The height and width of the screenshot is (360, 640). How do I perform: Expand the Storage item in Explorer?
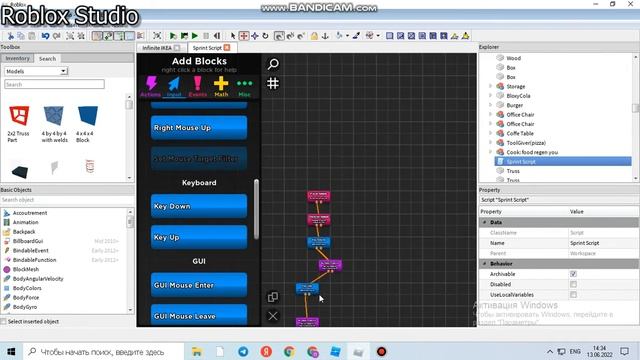491,86
